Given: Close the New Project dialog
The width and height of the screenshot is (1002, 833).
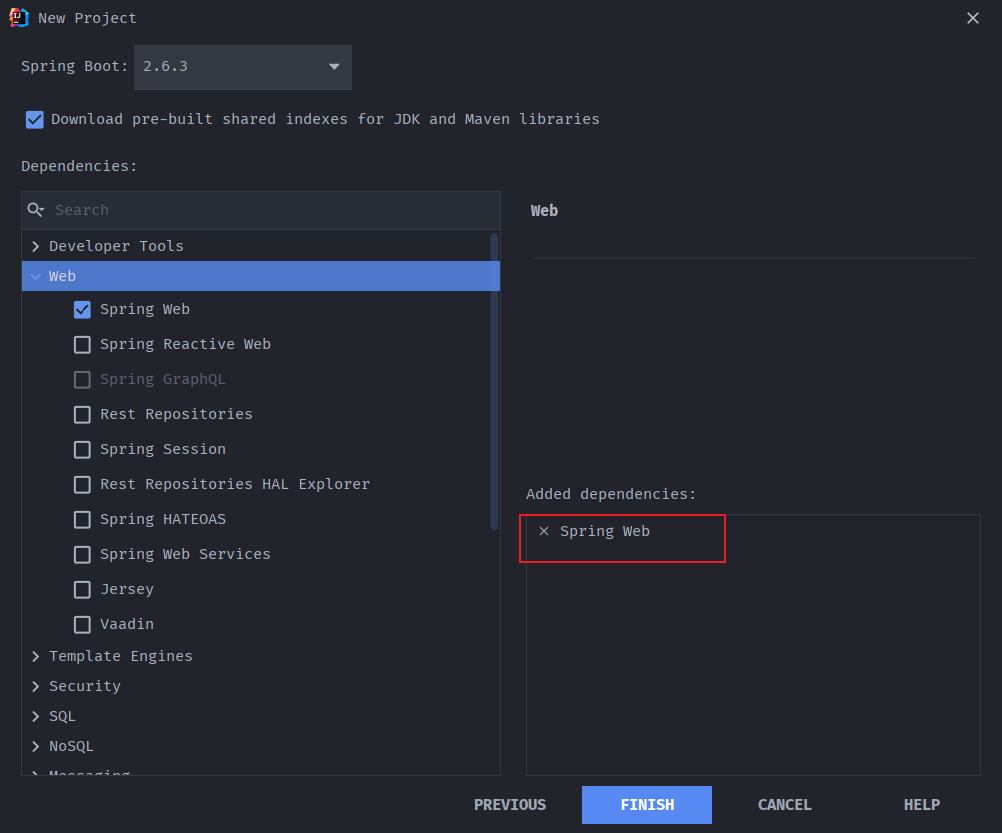Looking at the screenshot, I should pyautogui.click(x=973, y=18).
